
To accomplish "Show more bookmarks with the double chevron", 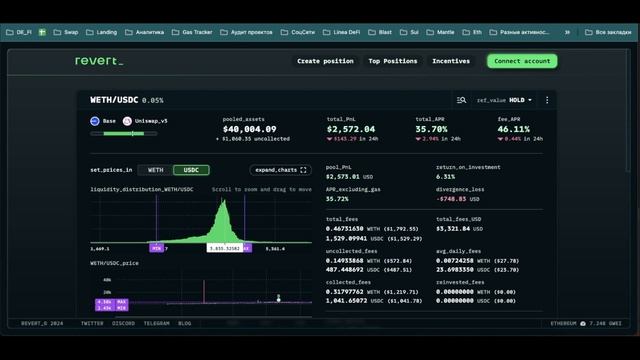I will tap(567, 32).
